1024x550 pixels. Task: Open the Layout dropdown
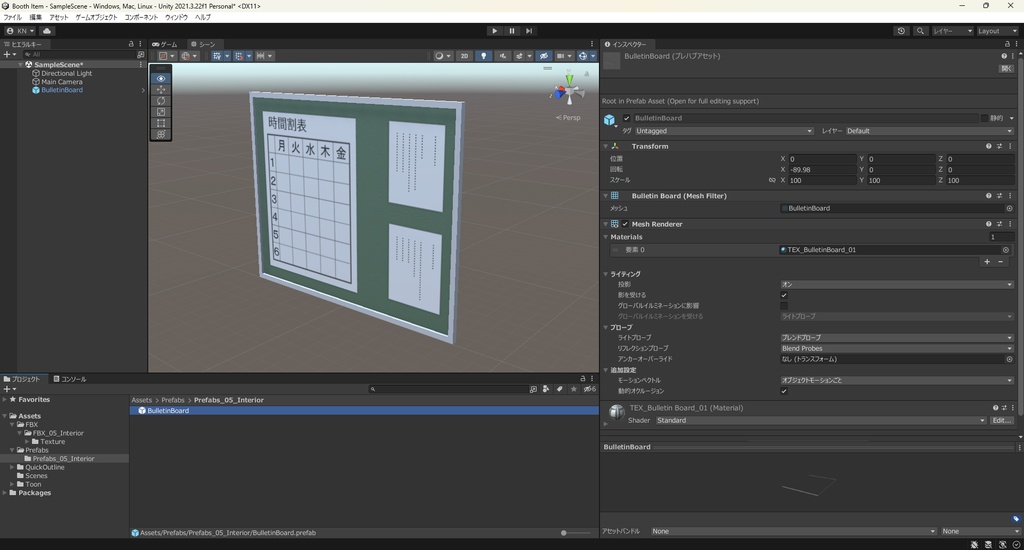995,31
